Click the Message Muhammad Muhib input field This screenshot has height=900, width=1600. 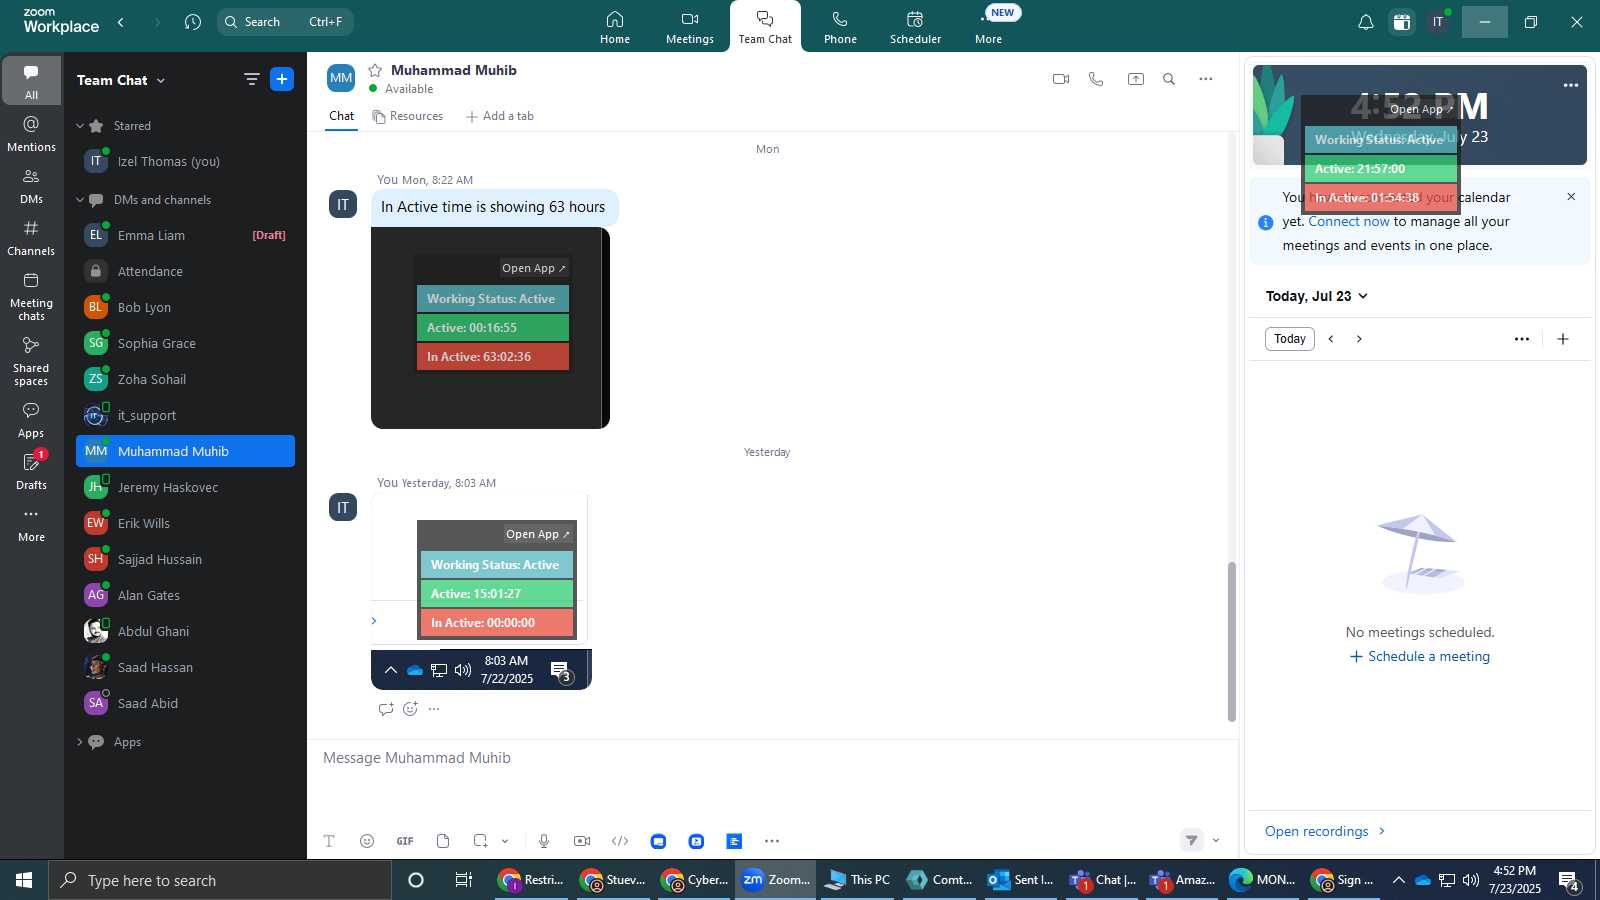(770, 758)
